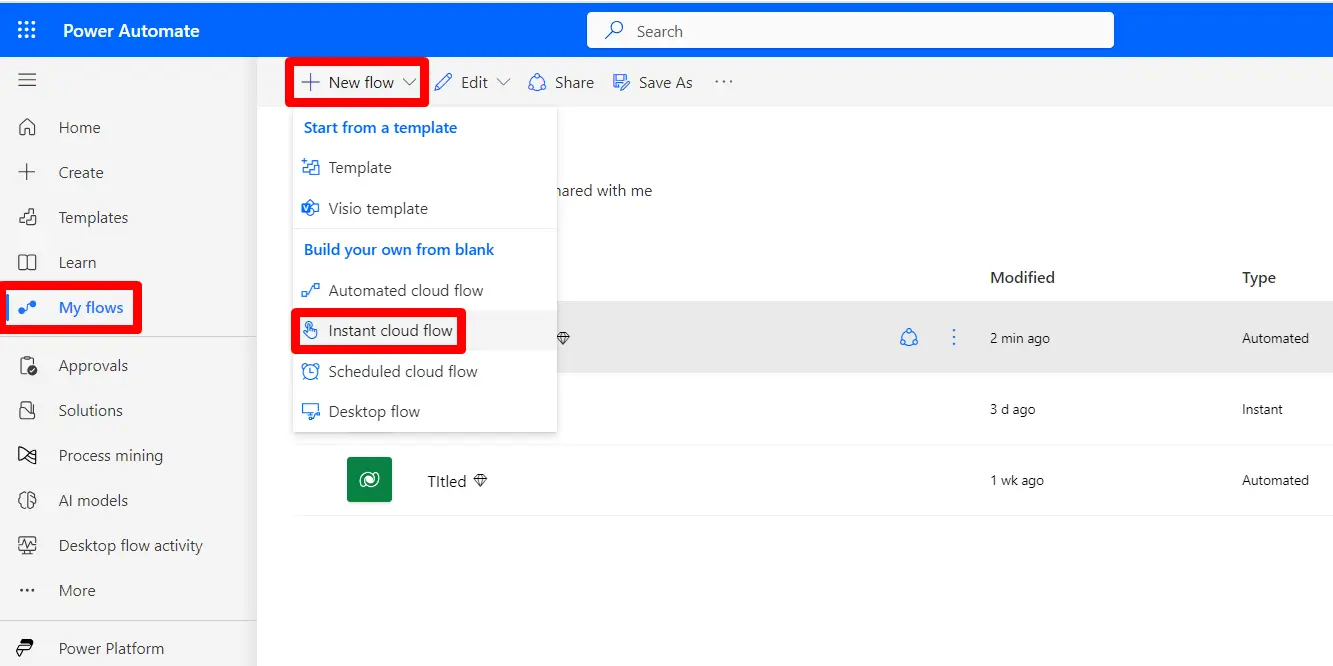This screenshot has width=1333, height=666.
Task: Open the app launcher waffle icon
Action: pos(27,31)
